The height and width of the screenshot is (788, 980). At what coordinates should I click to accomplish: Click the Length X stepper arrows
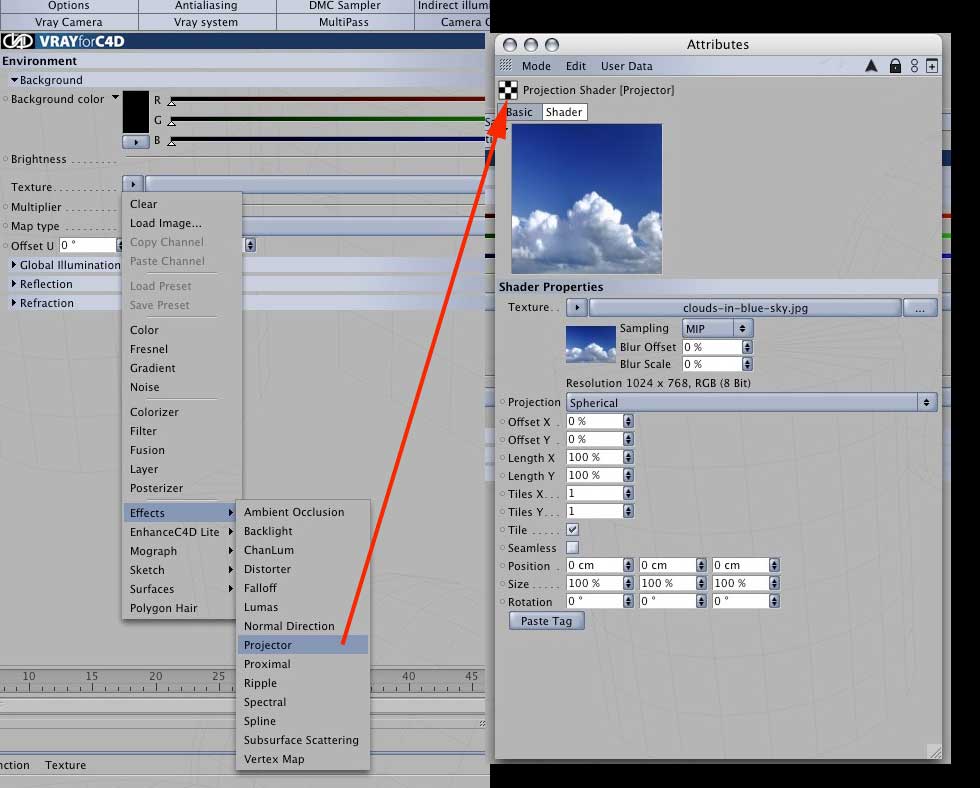coord(628,457)
